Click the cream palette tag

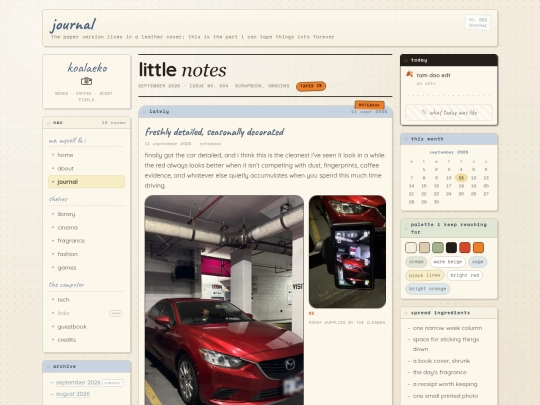(x=416, y=262)
